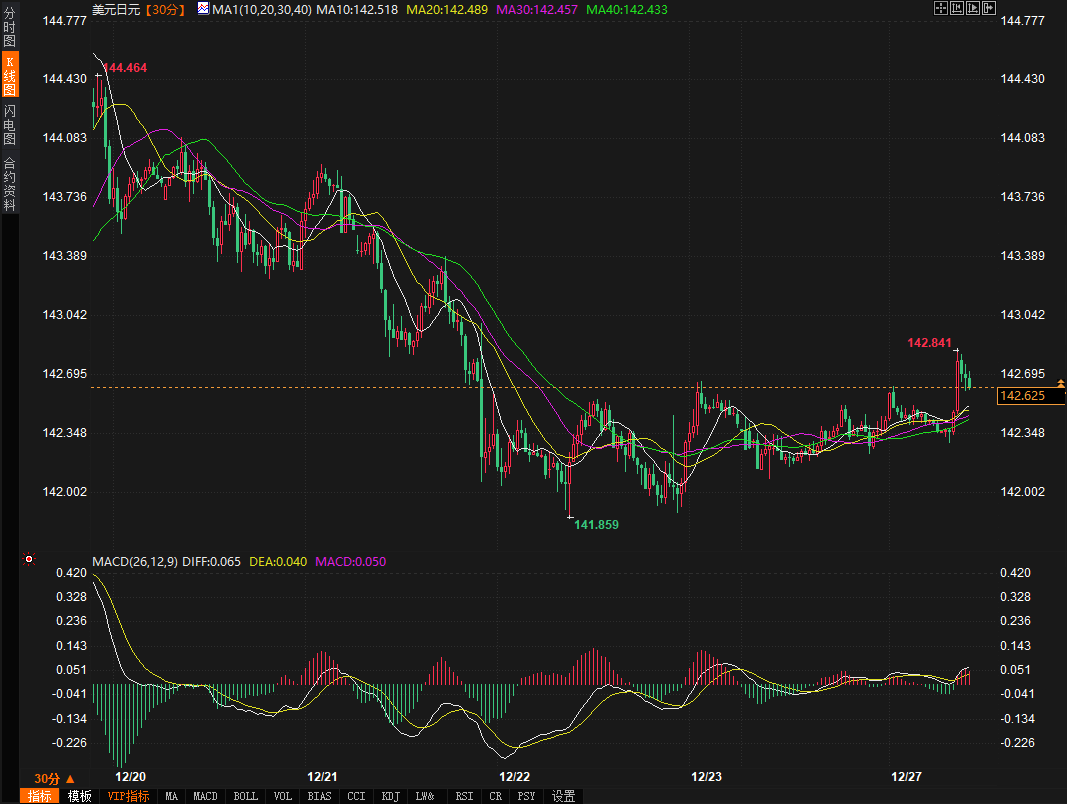Viewport: 1067px width, 804px height.
Task: Click the MA1 indicator chart icon
Action: click(x=203, y=9)
